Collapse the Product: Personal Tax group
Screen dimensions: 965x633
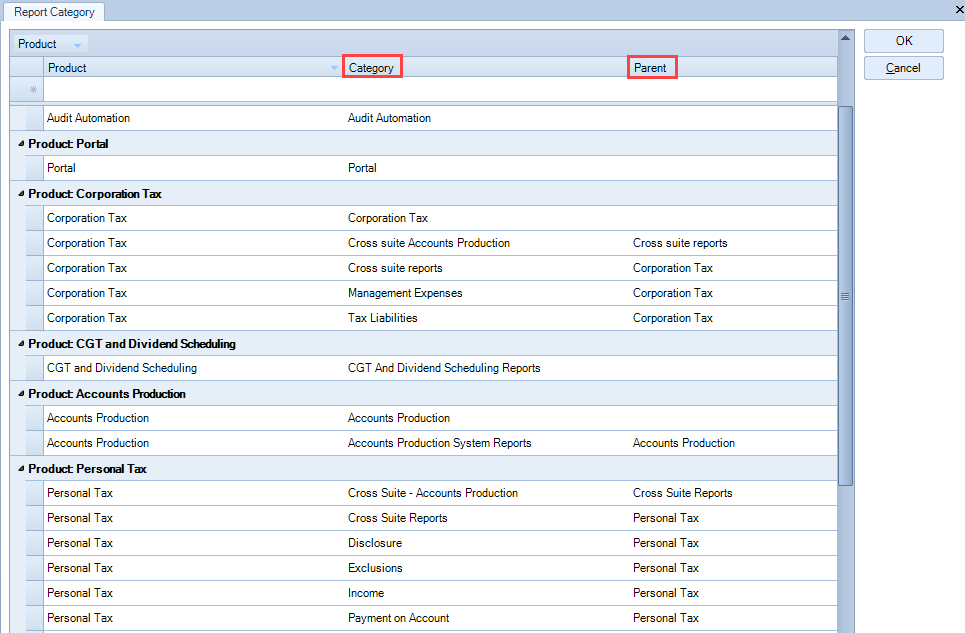pyautogui.click(x=22, y=469)
